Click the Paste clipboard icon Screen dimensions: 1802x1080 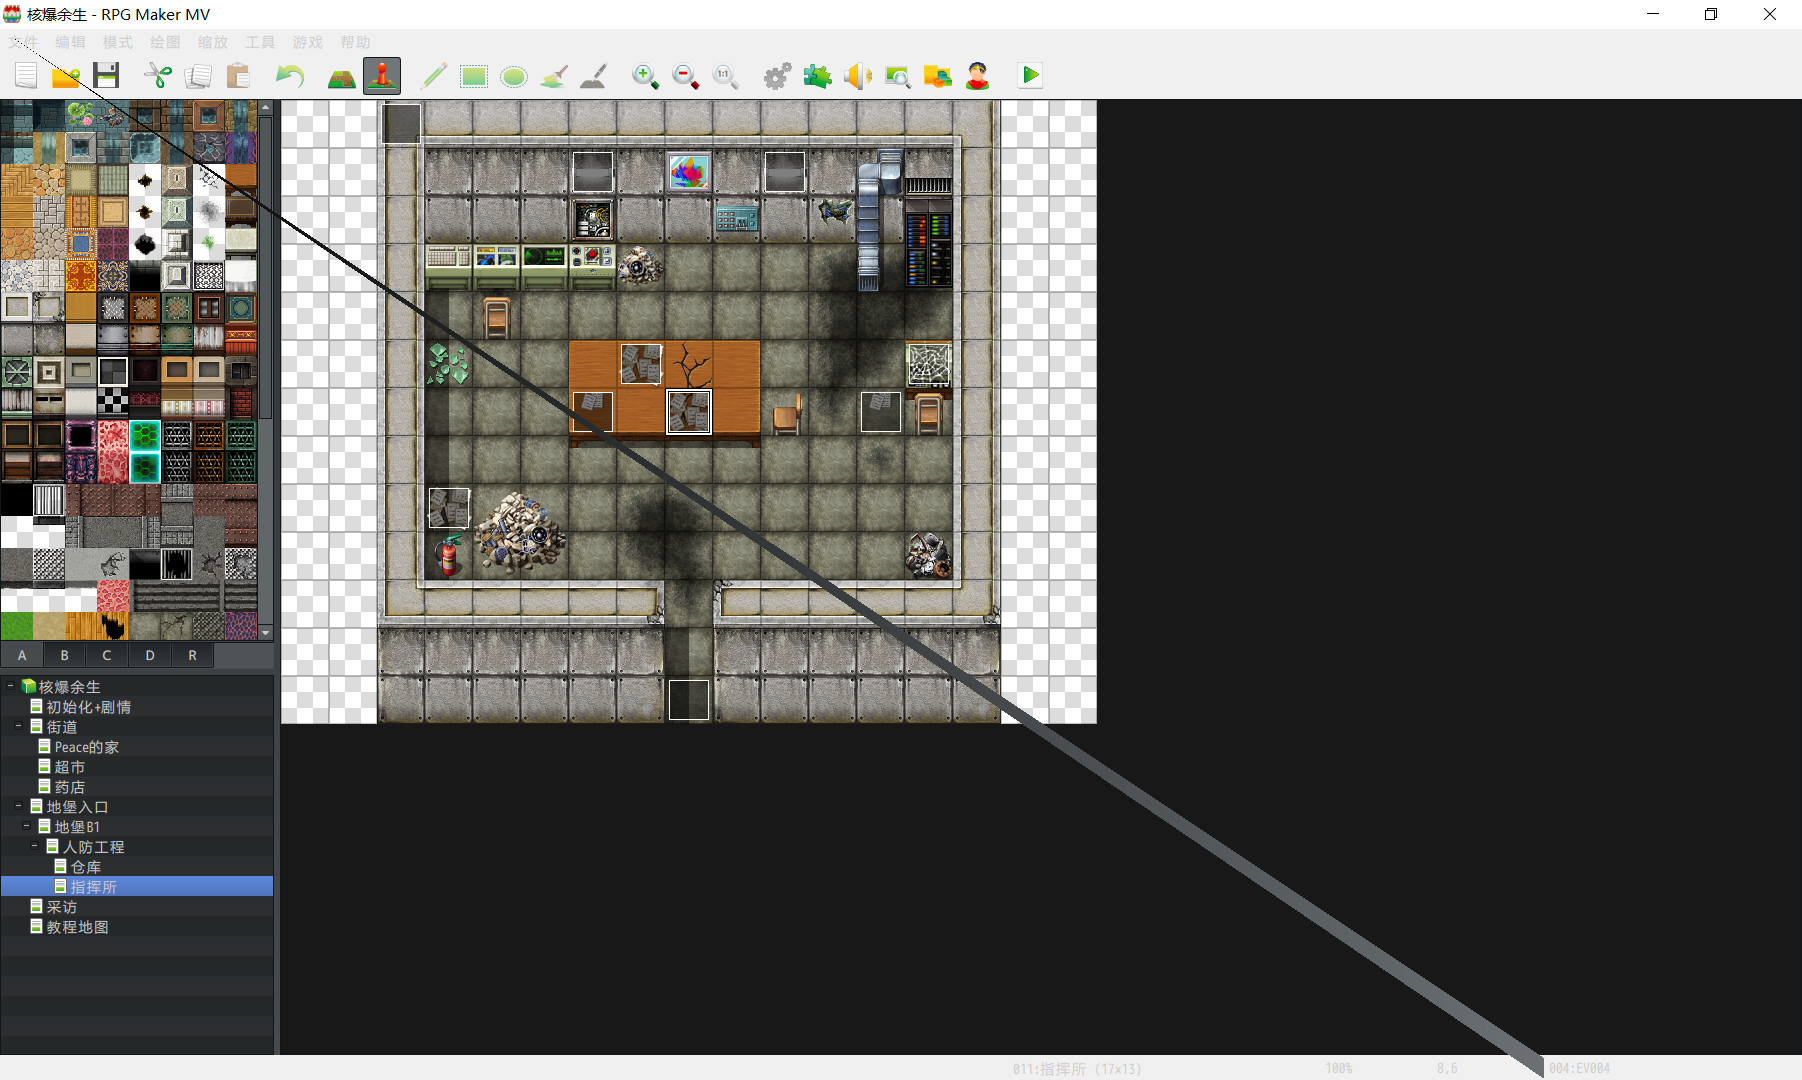coord(238,76)
